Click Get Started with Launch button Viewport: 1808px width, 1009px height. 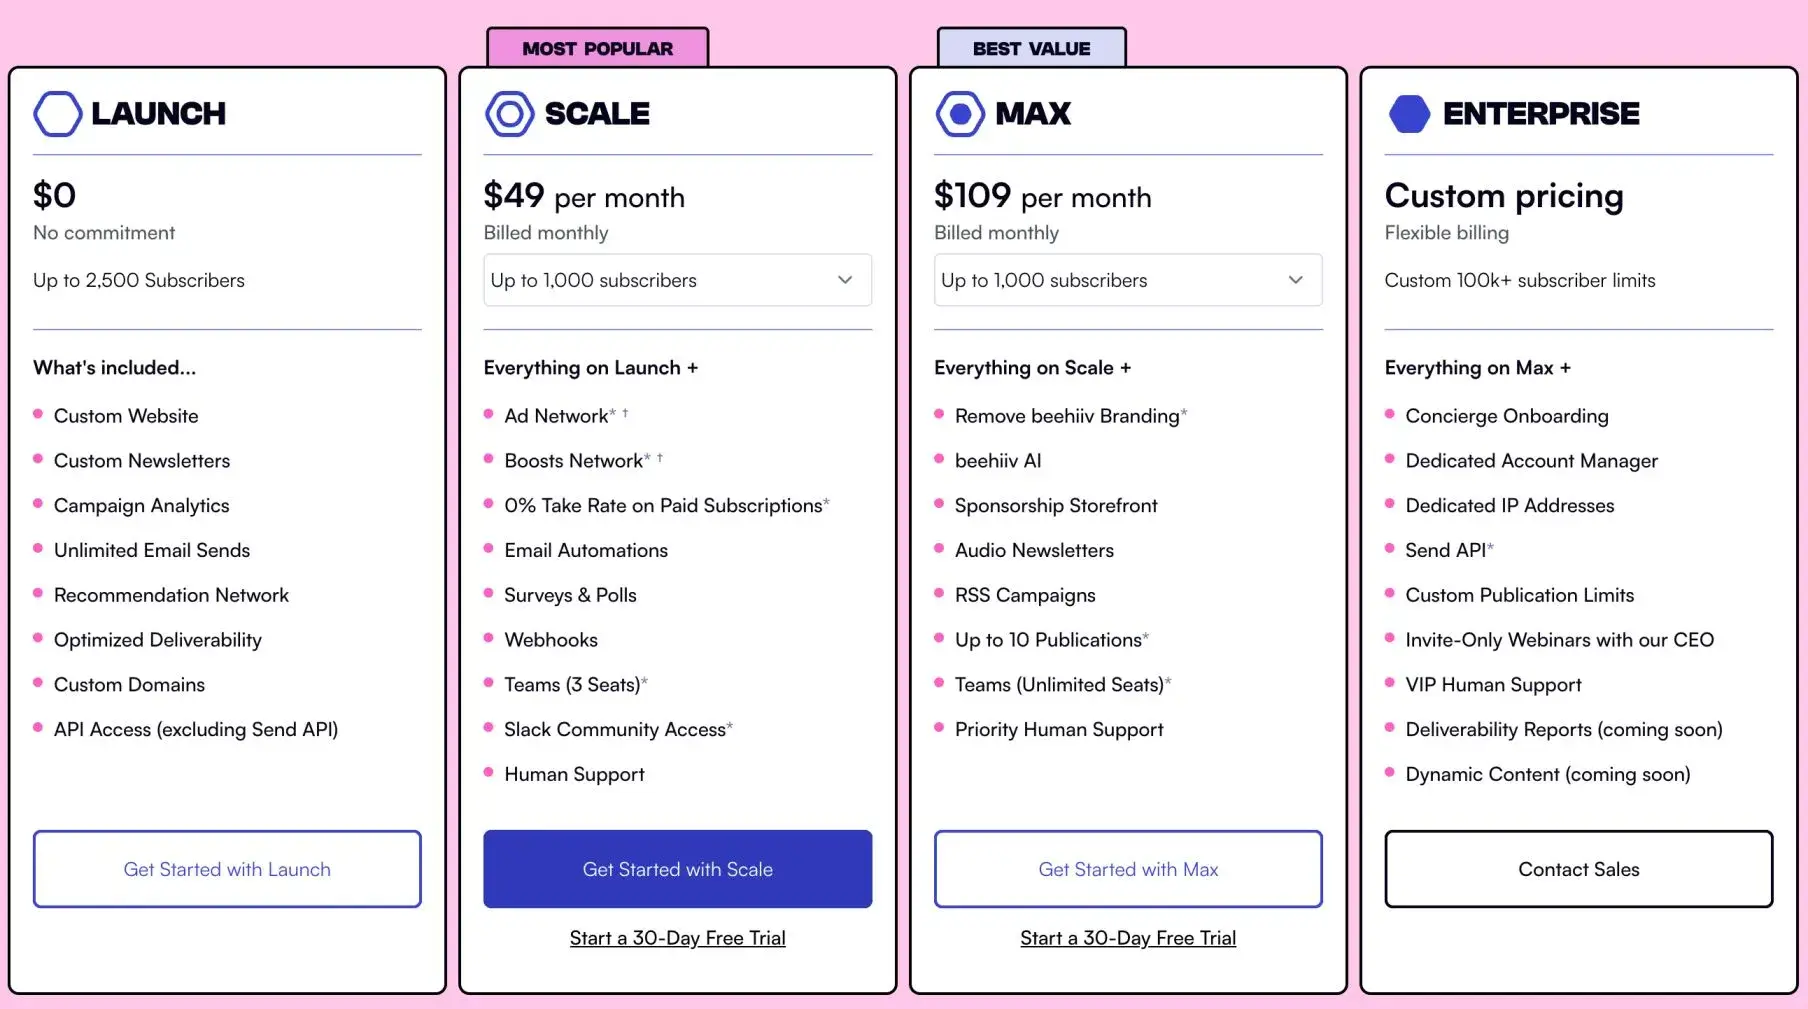click(227, 869)
